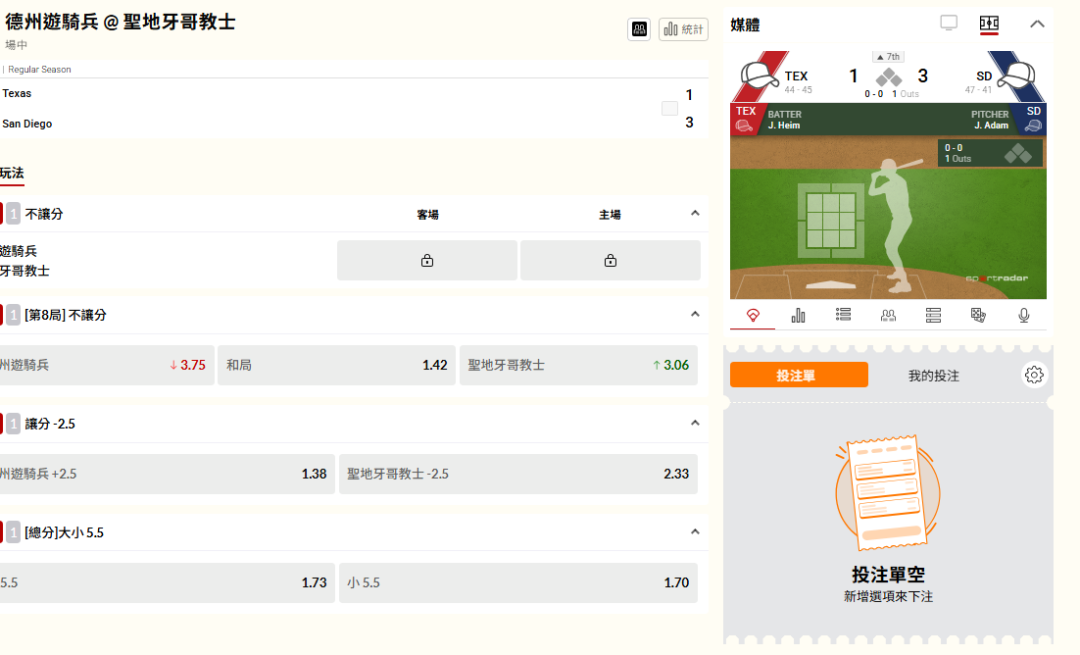The width and height of the screenshot is (1080, 655).
Task: Click the strike zone grid in tracker
Action: [831, 220]
